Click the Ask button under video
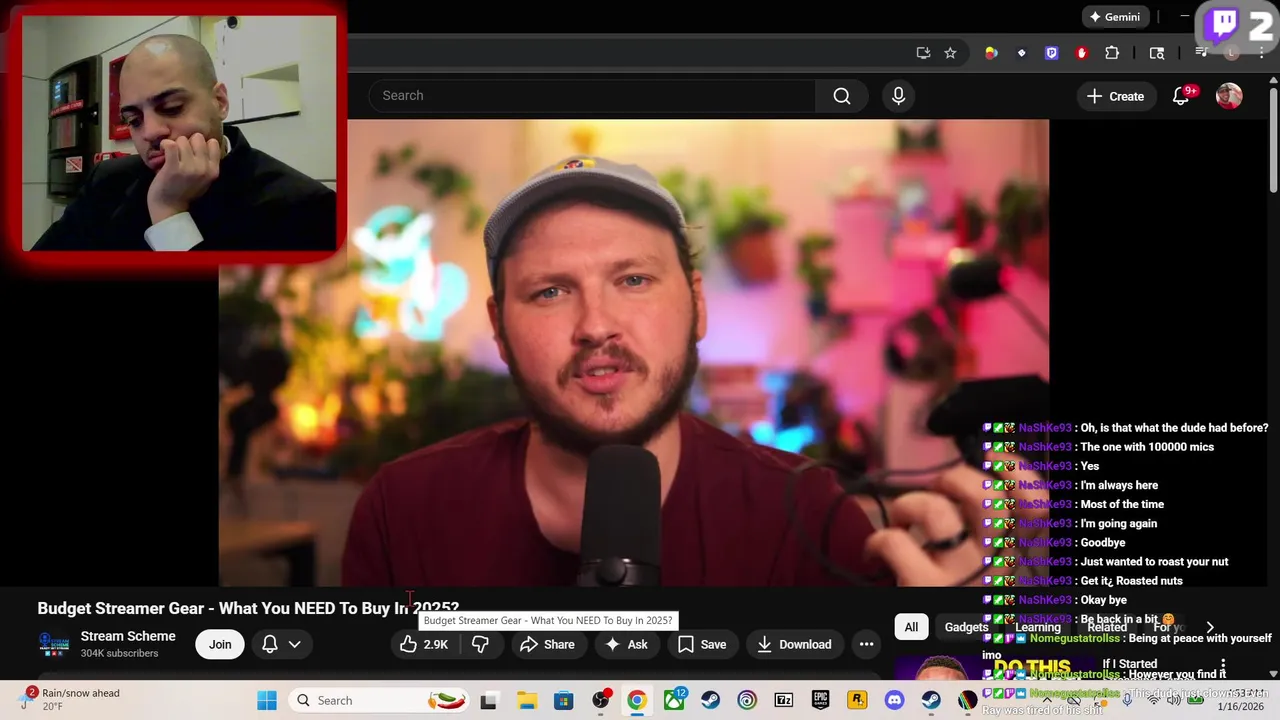The image size is (1280, 720). click(x=626, y=645)
